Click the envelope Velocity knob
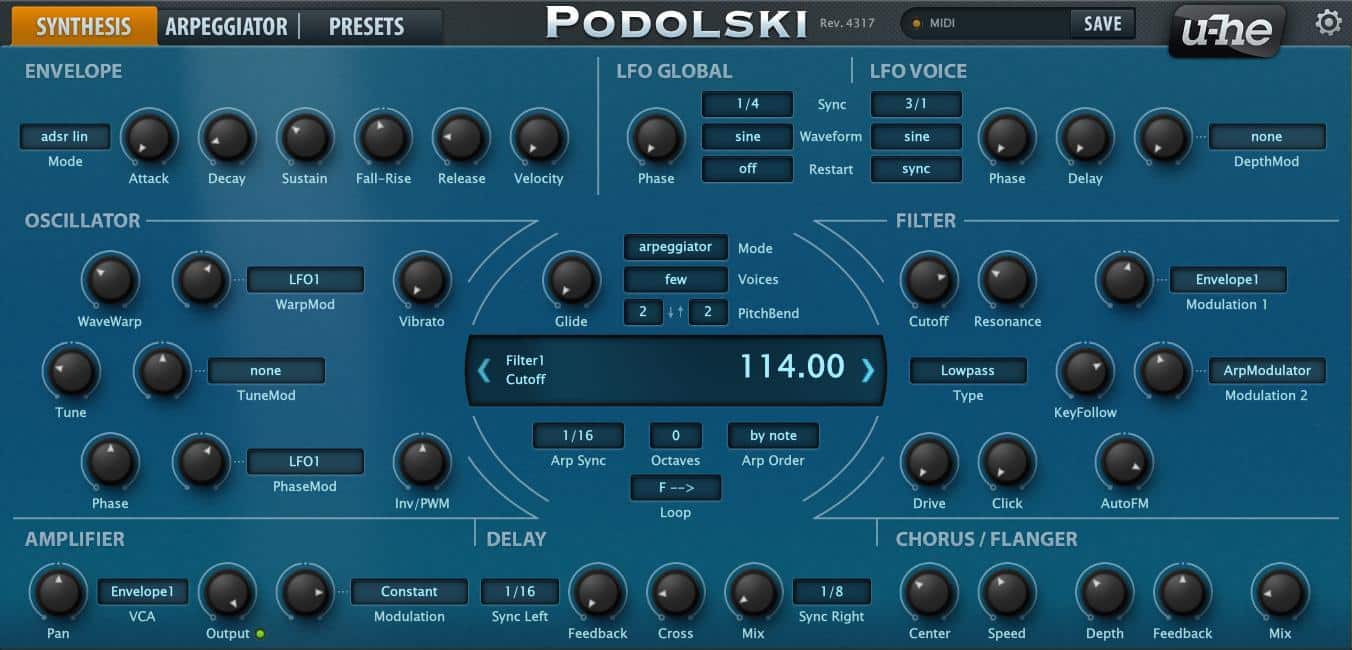 [539, 137]
